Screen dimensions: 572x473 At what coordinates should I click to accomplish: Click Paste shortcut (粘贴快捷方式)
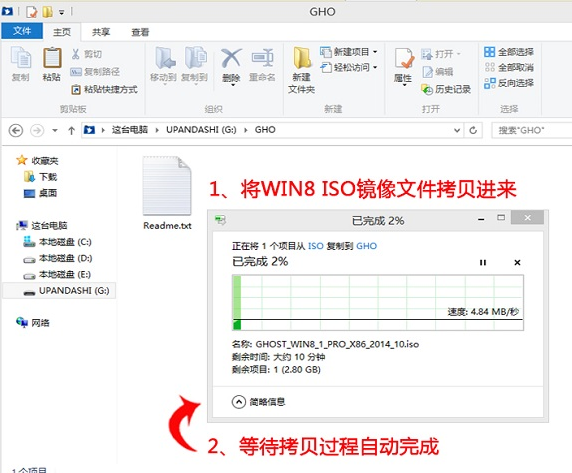104,89
